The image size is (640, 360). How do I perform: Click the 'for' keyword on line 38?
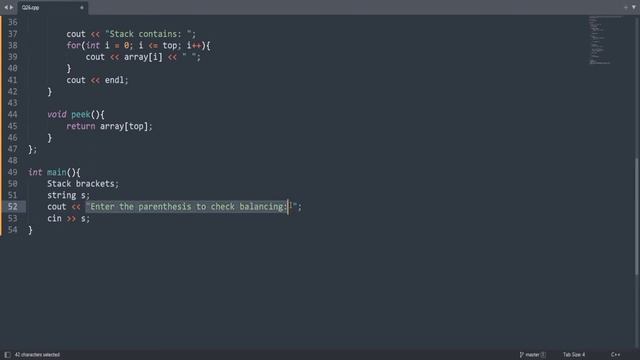click(73, 45)
